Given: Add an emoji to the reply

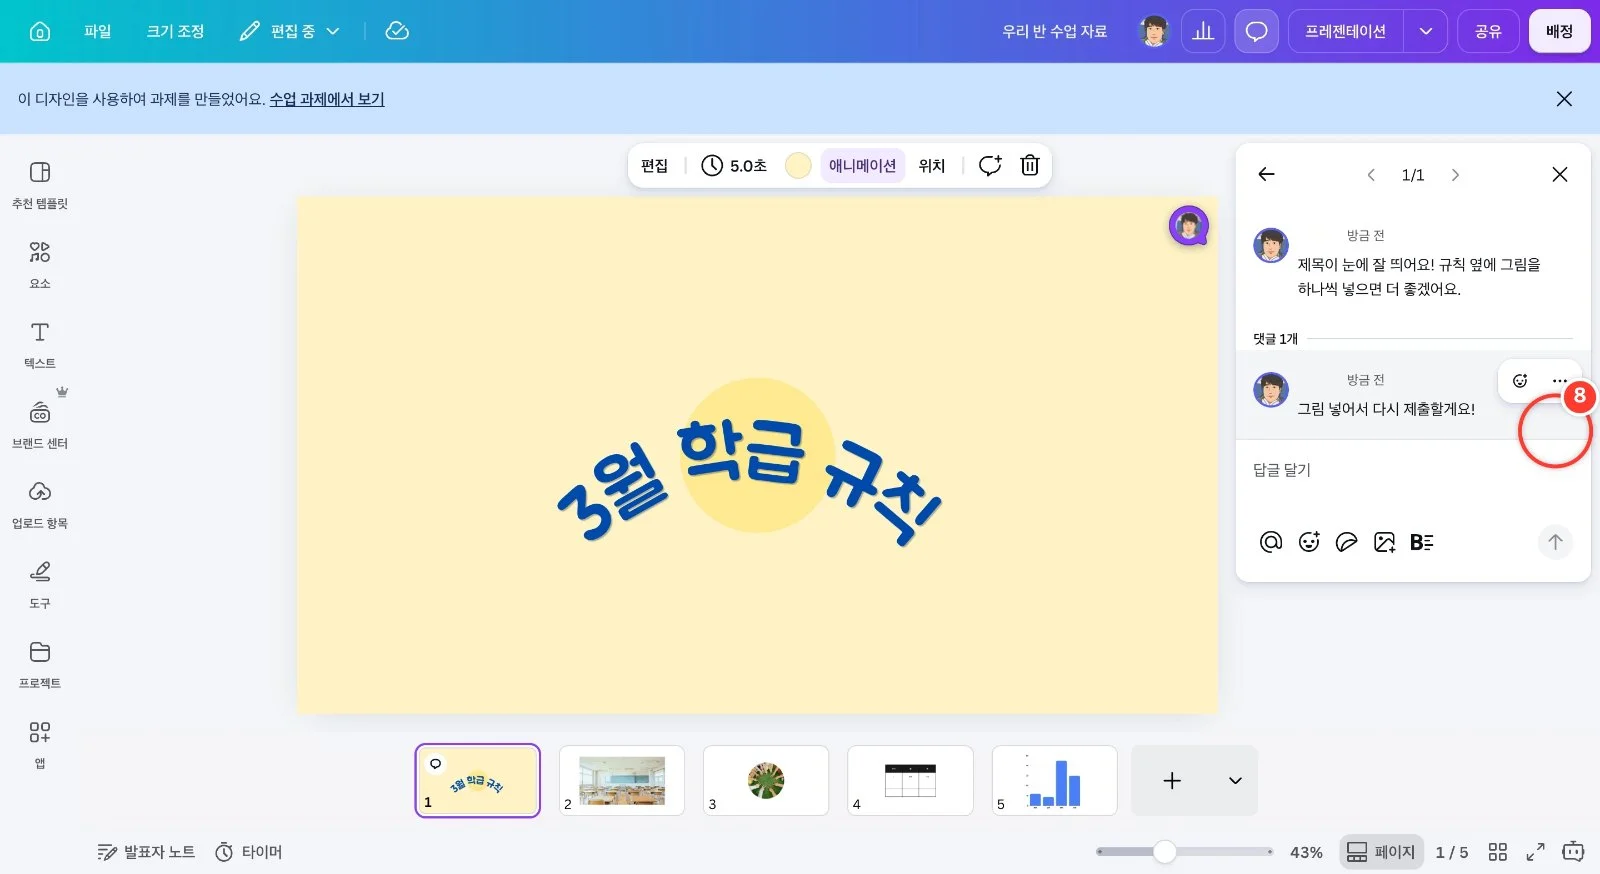Looking at the screenshot, I should click(1309, 542).
